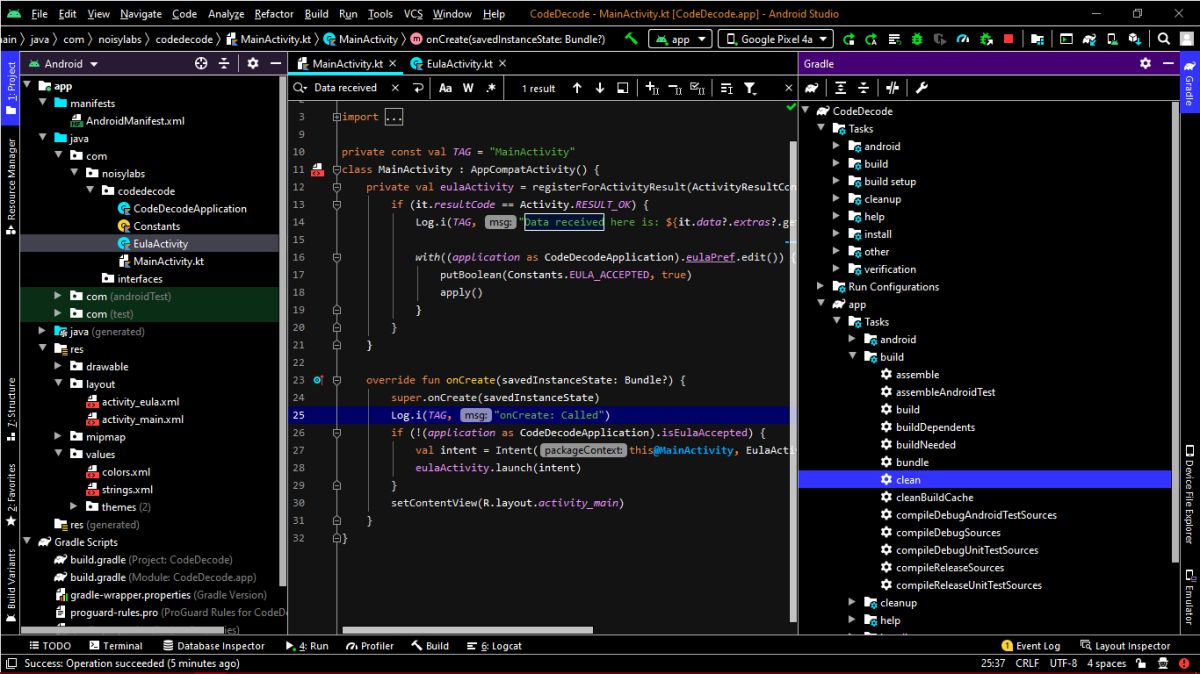Click the red Stop button in toolbar
The width and height of the screenshot is (1200, 674).
coord(1009,39)
